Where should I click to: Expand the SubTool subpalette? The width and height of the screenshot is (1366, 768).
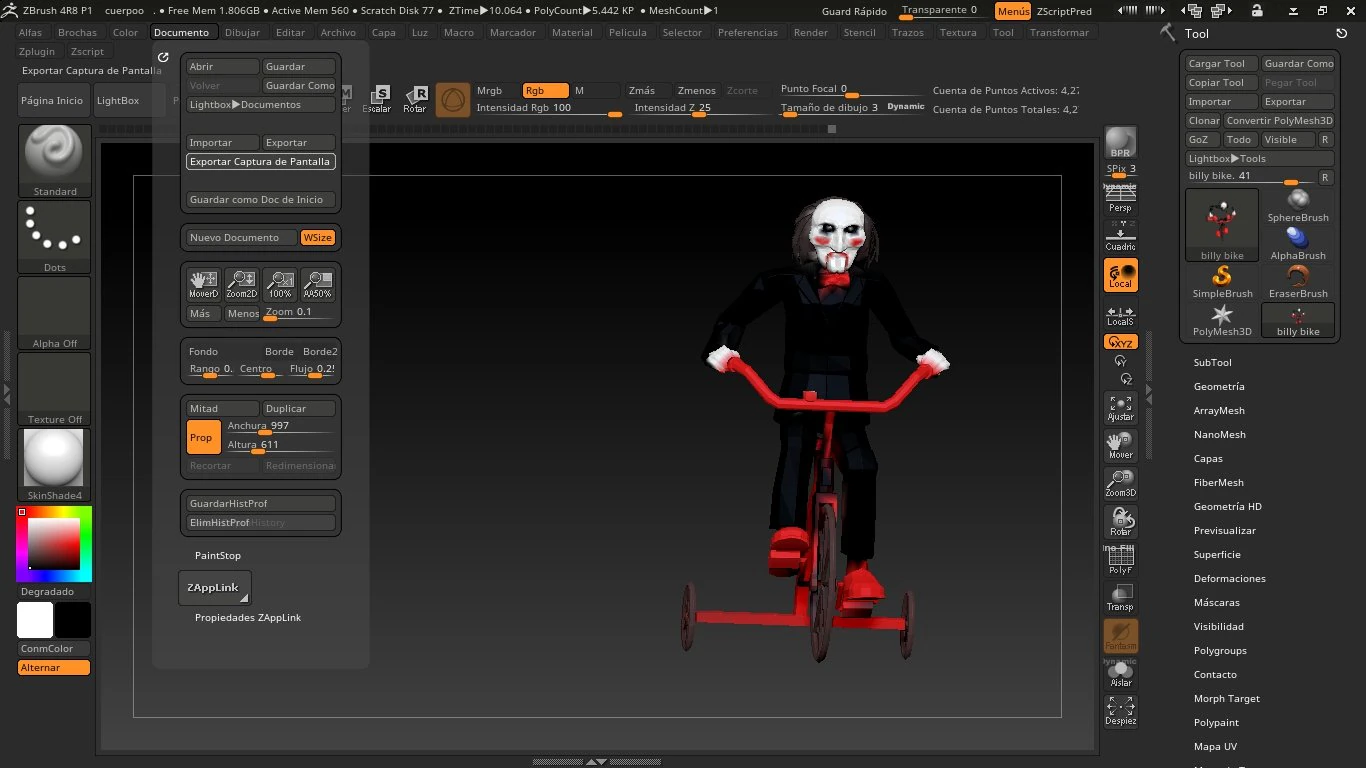pyautogui.click(x=1212, y=363)
